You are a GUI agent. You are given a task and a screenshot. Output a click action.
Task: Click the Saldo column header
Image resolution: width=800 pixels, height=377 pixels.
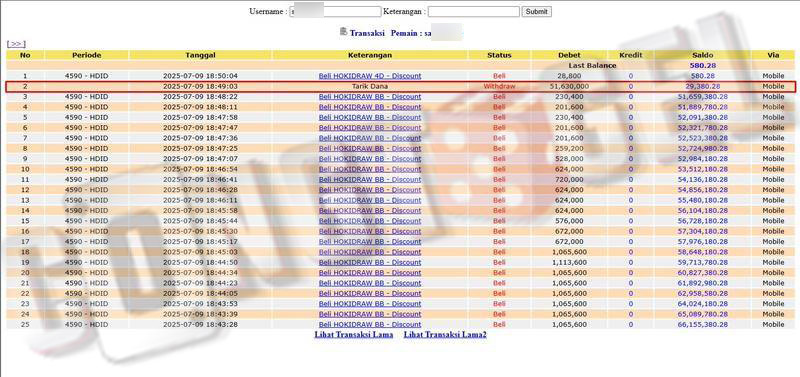[703, 55]
